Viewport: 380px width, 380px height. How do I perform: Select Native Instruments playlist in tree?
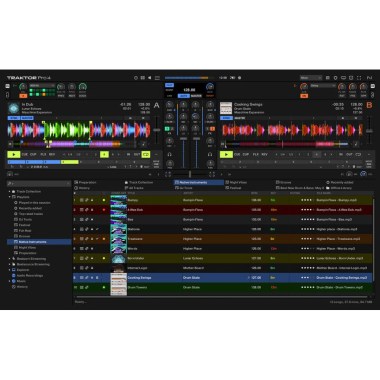click(x=39, y=242)
